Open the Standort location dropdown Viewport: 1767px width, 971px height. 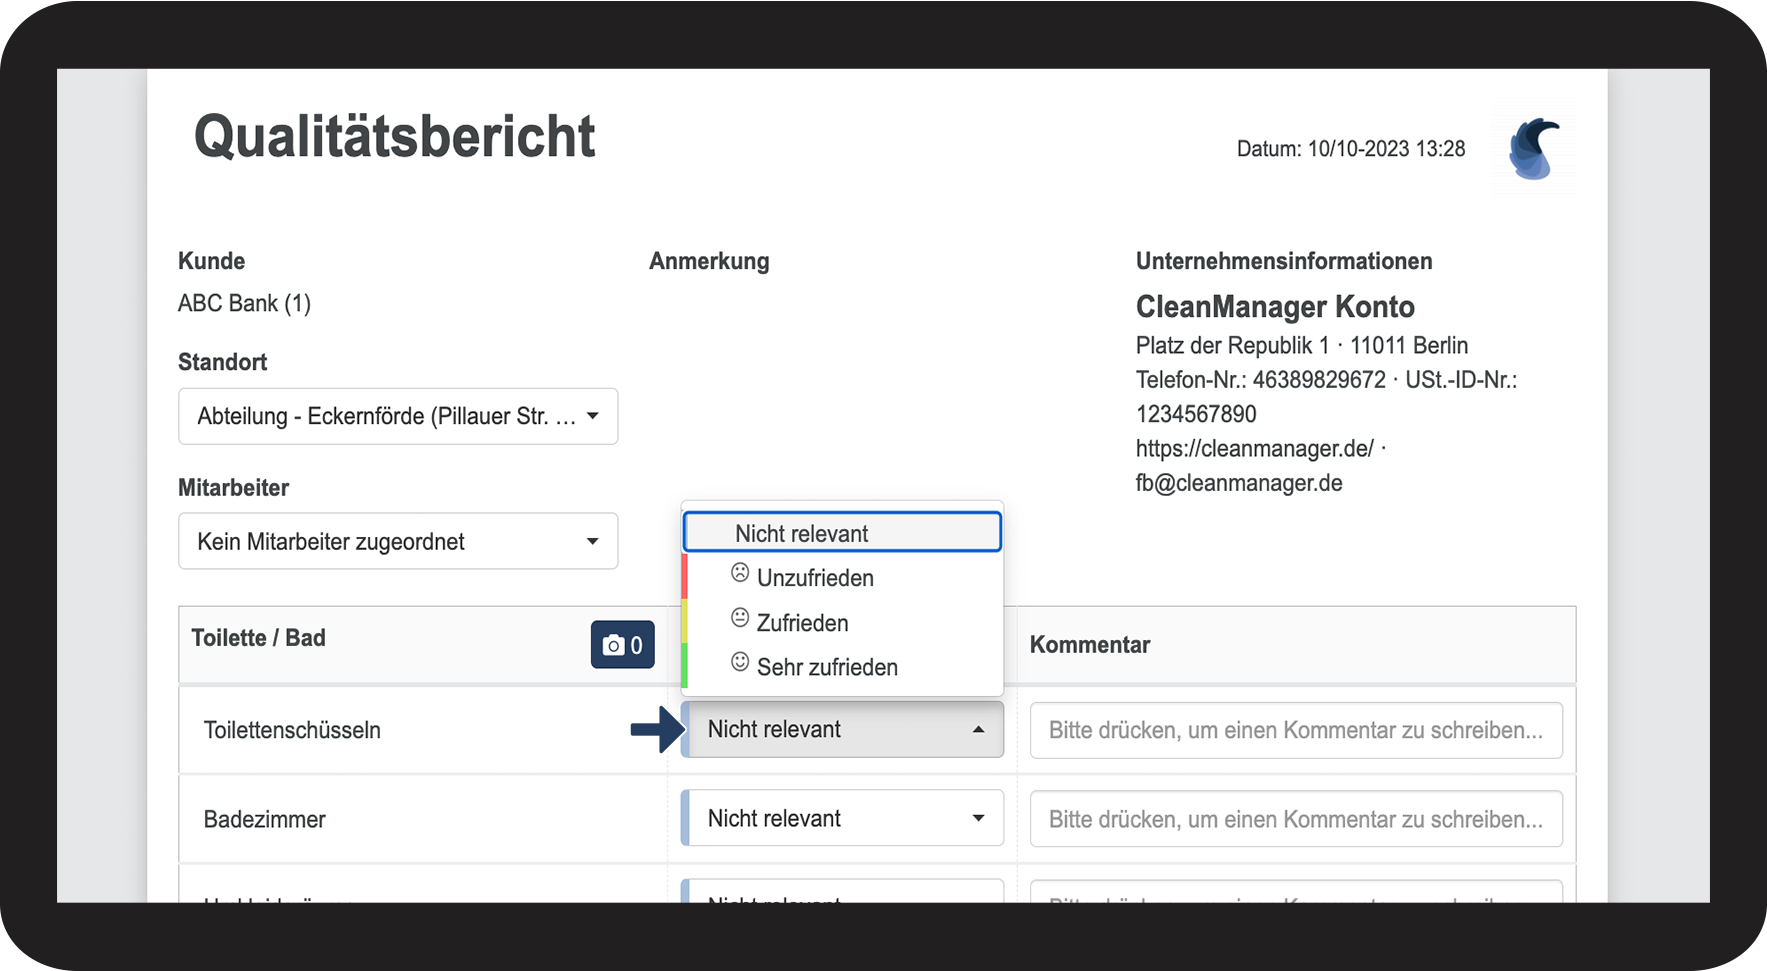(x=398, y=416)
